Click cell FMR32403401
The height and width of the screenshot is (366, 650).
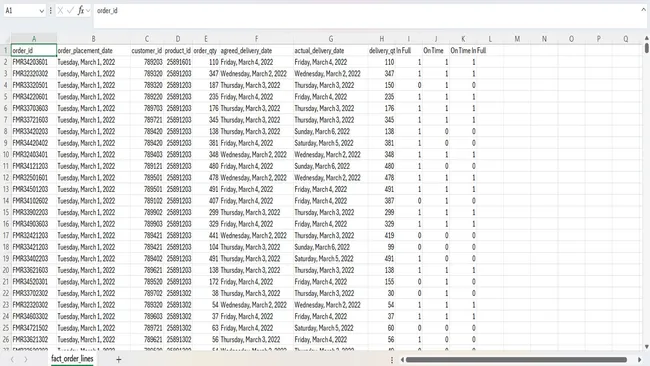[x=34, y=155]
